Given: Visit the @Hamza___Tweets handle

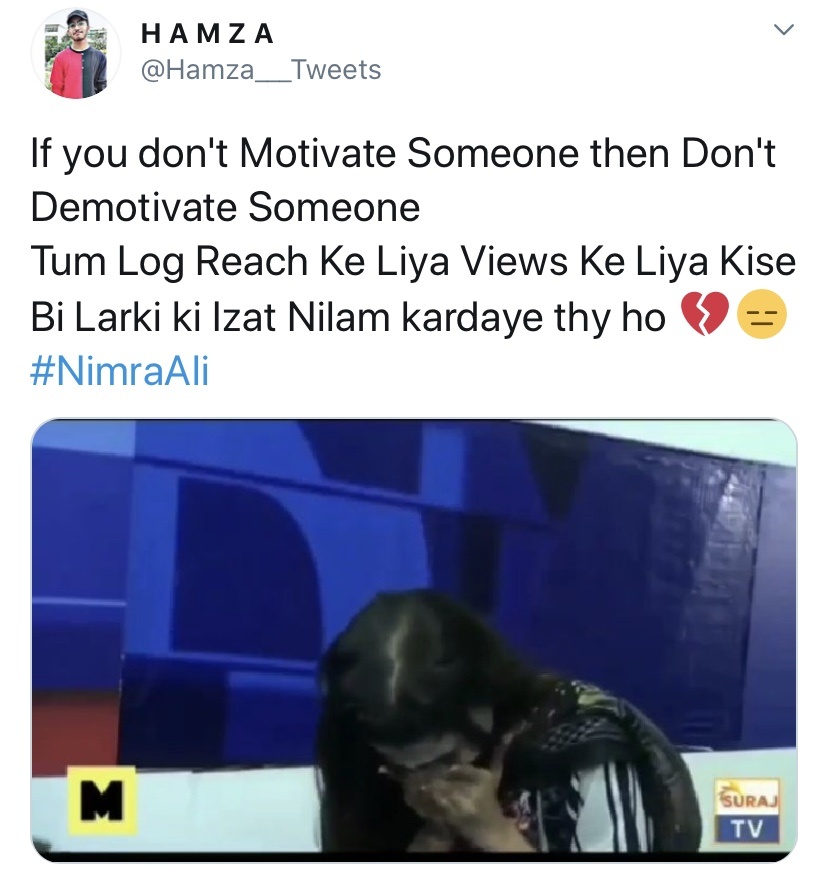Looking at the screenshot, I should click(261, 70).
